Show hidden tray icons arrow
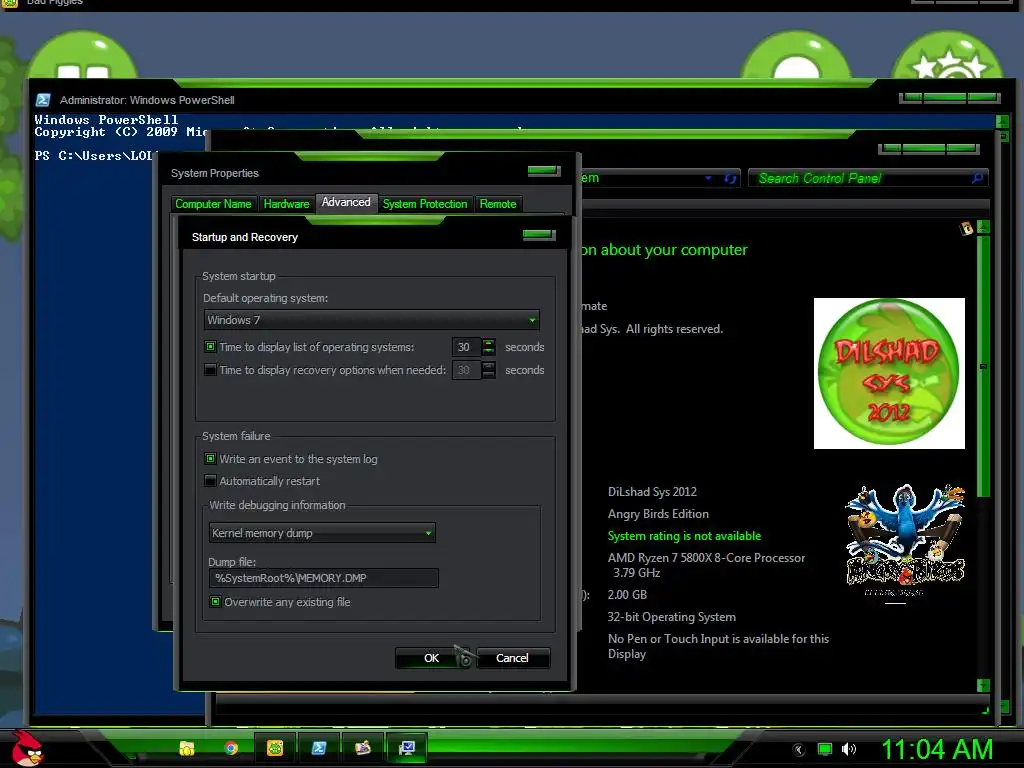The height and width of the screenshot is (768, 1024). (x=799, y=750)
